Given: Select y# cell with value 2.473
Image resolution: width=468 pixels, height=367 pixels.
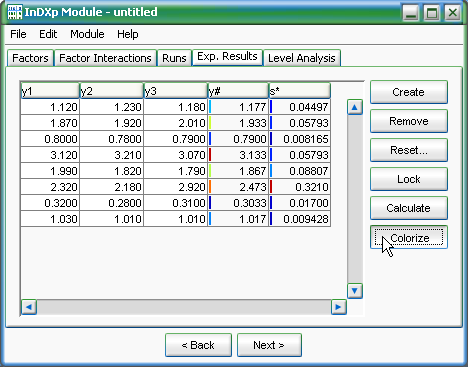Looking at the screenshot, I should pos(238,187).
